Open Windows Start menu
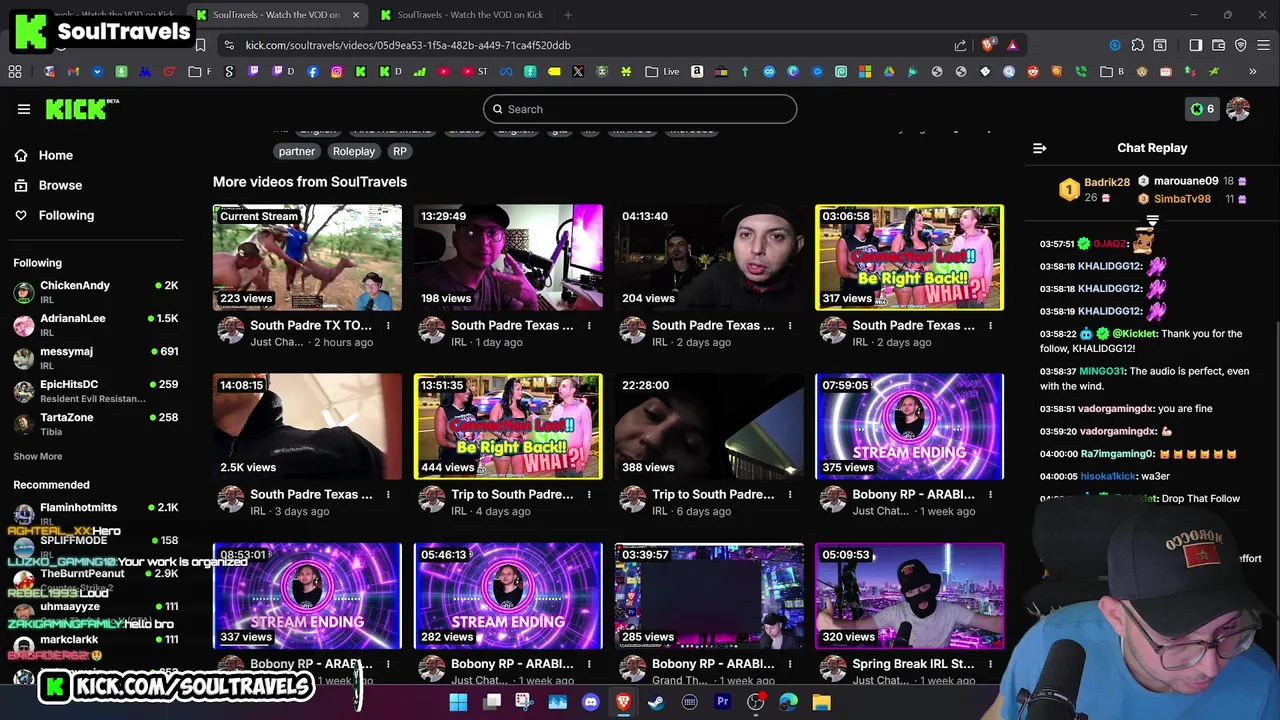Screen dimensions: 1280x720 (458, 702)
